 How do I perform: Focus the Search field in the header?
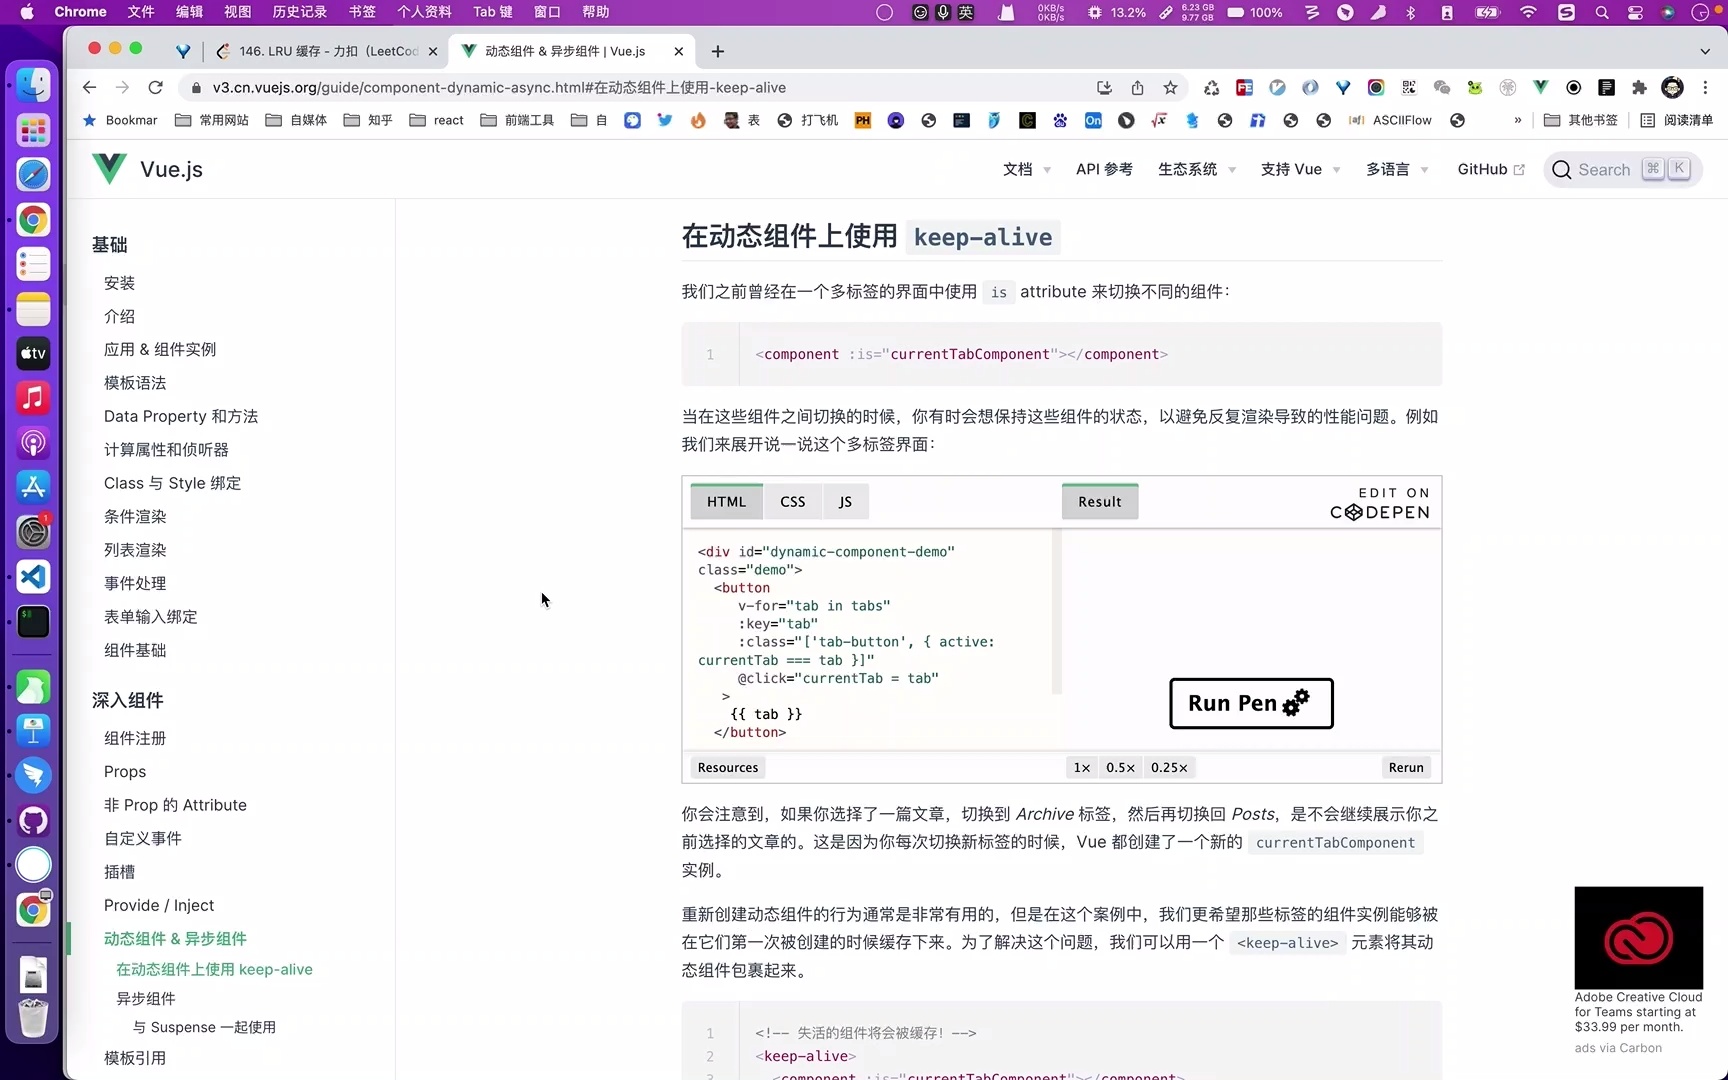pos(1620,169)
